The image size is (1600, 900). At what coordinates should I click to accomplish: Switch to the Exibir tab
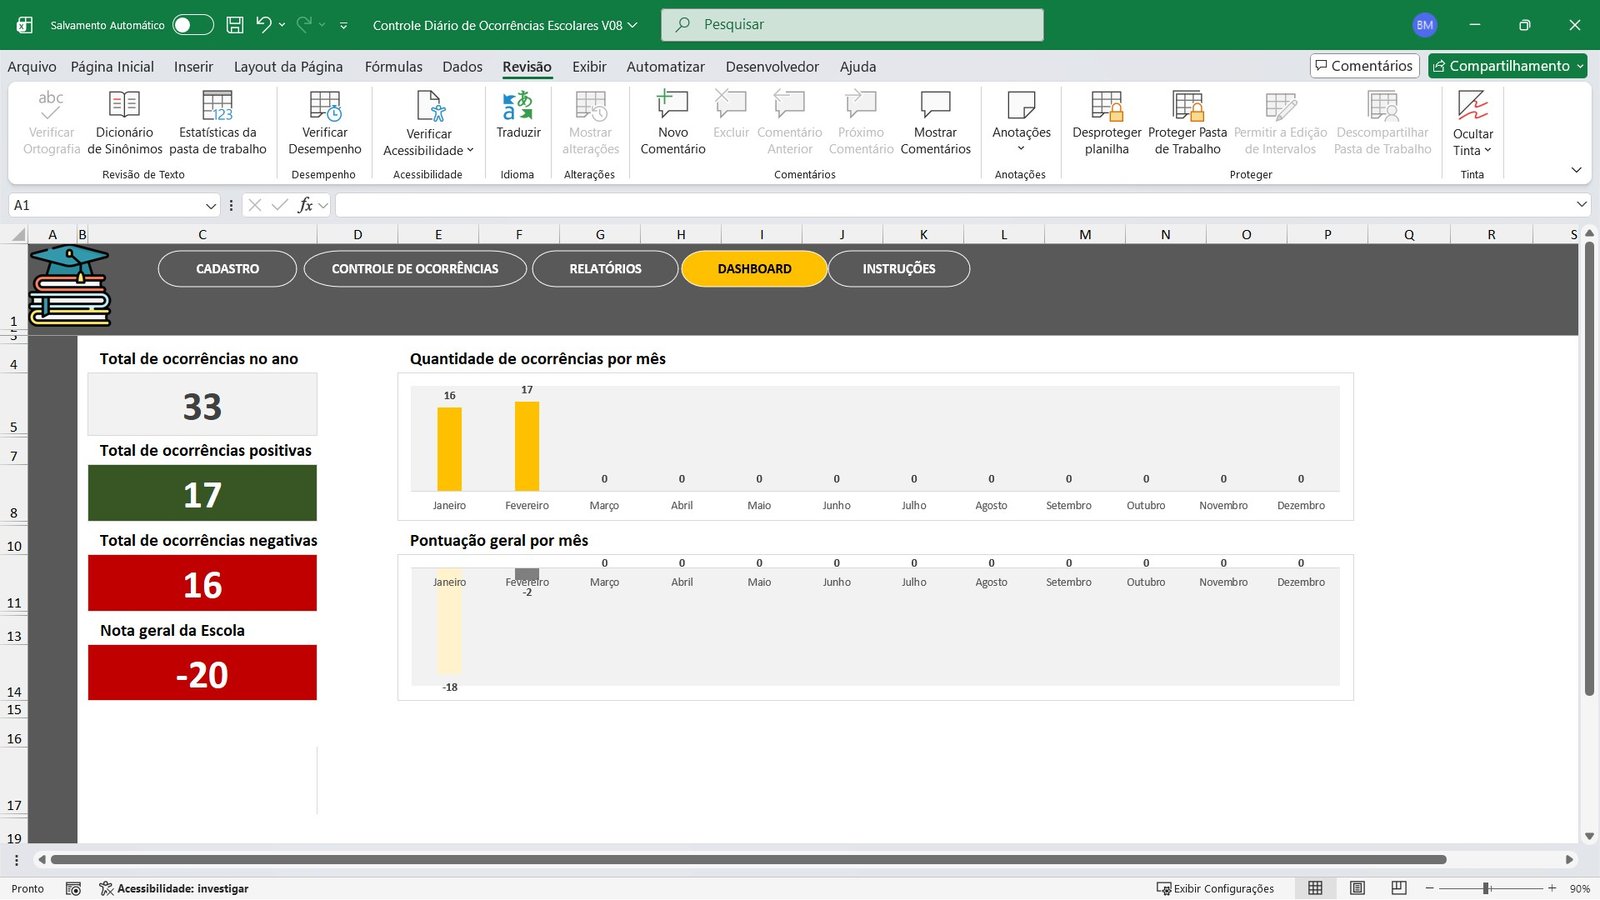coord(589,67)
